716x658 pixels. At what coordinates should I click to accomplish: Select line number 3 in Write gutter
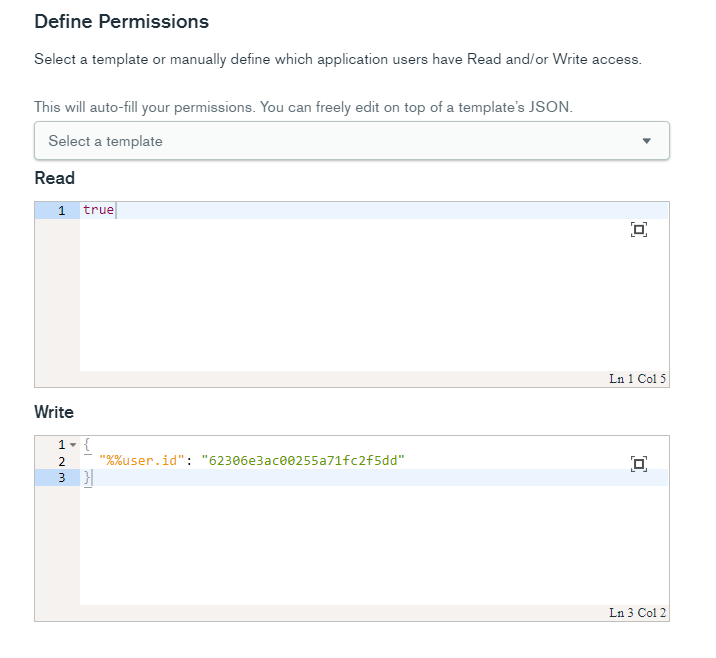point(61,478)
